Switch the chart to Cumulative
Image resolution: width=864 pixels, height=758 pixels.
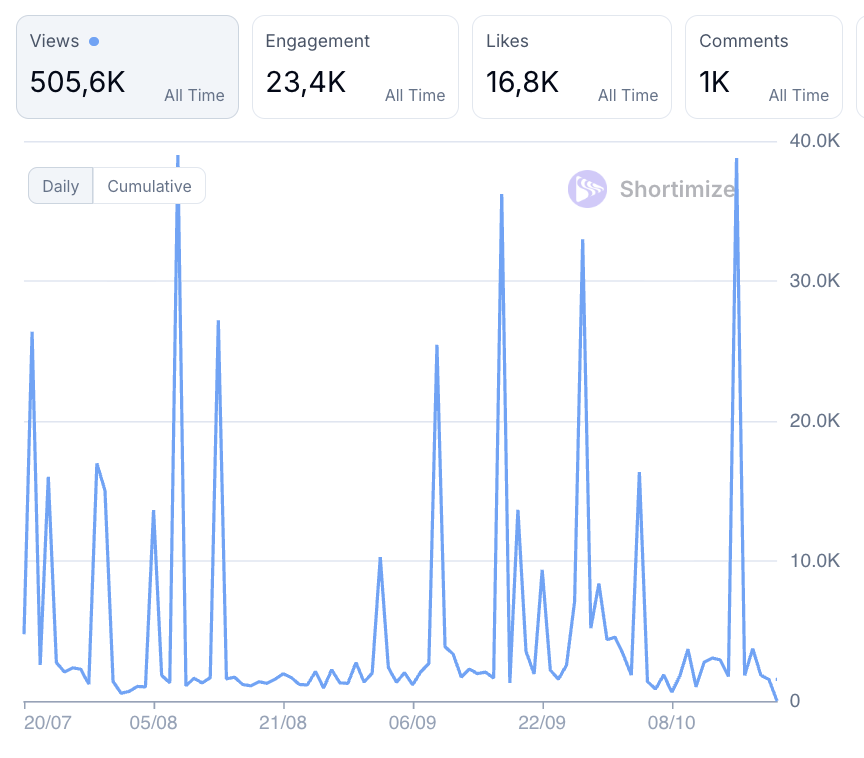click(x=149, y=186)
